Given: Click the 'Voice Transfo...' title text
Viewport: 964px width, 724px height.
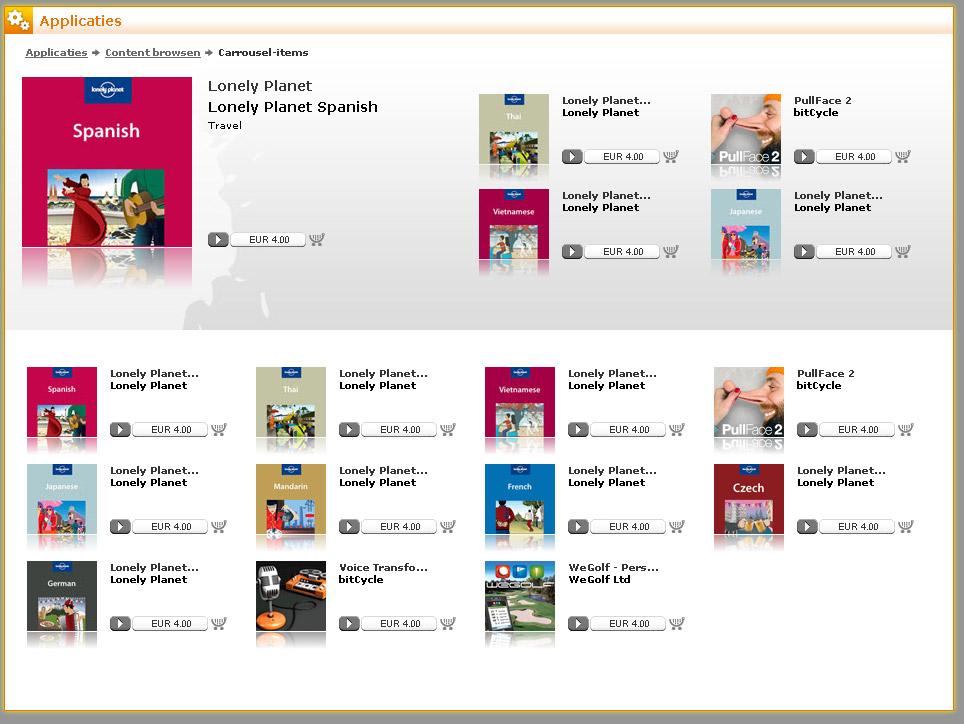Looking at the screenshot, I should click(384, 567).
